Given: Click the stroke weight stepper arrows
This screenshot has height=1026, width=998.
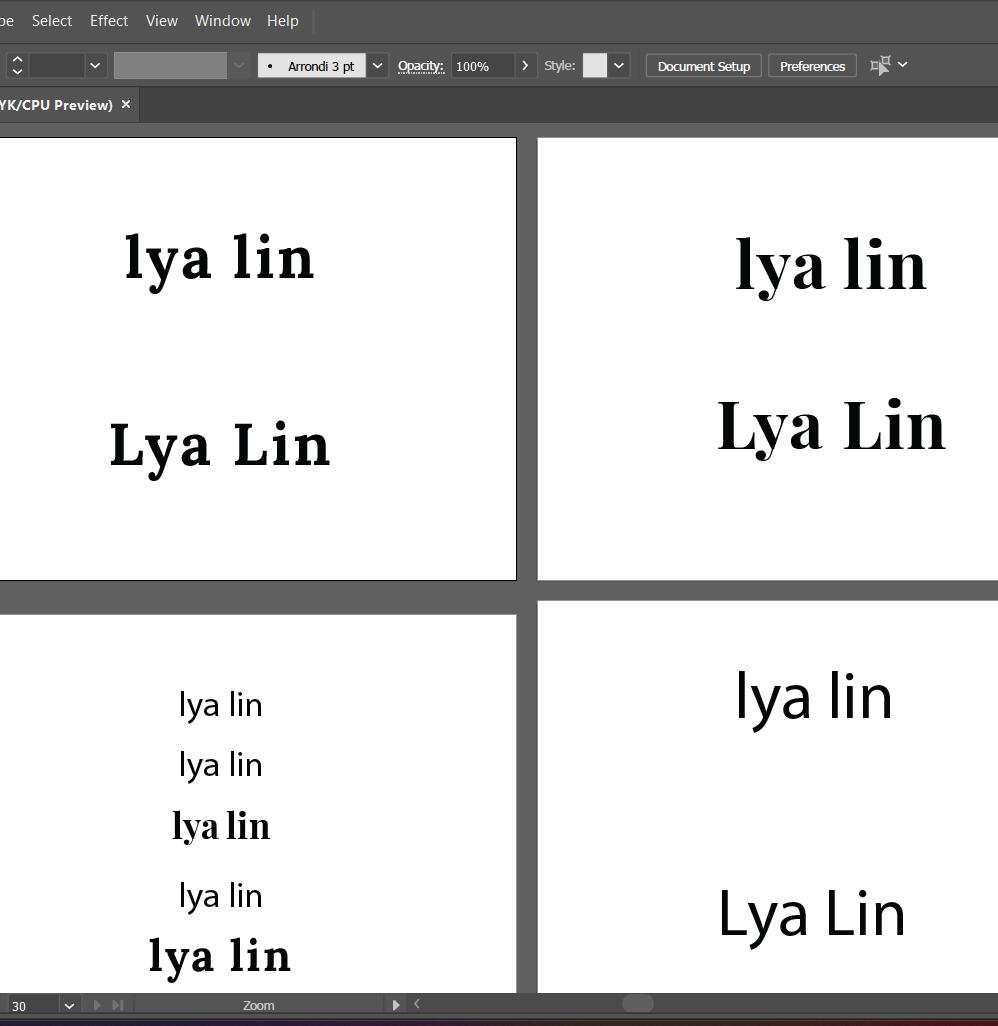Looking at the screenshot, I should 17,66.
